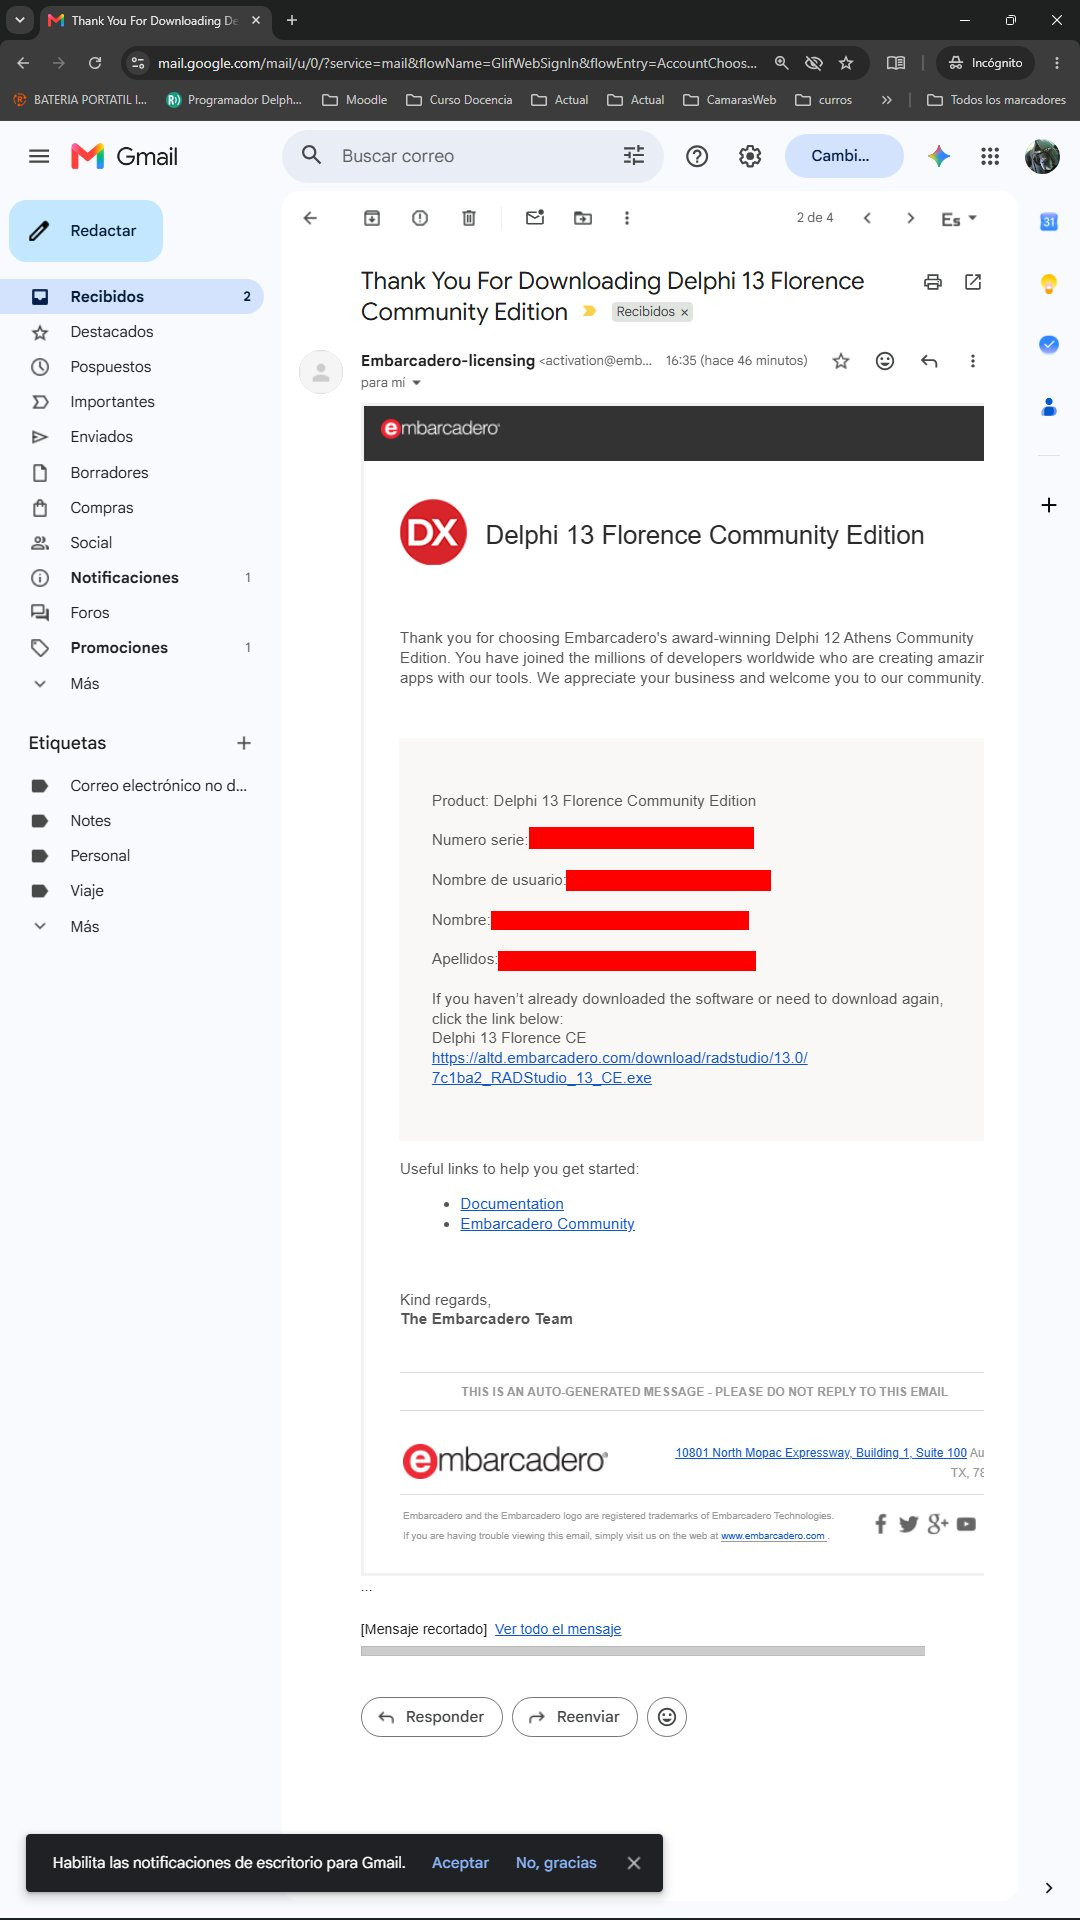
Task: Click 'Ver todo el mensaje' link
Action: pyautogui.click(x=558, y=1629)
